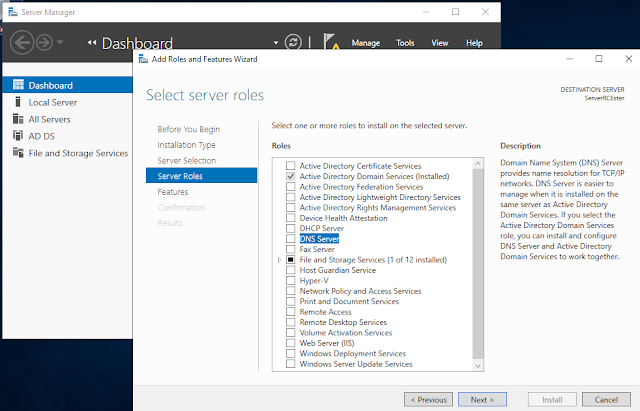This screenshot has height=411, width=640.
Task: Expand File and Storage Services role tree
Action: [x=280, y=260]
